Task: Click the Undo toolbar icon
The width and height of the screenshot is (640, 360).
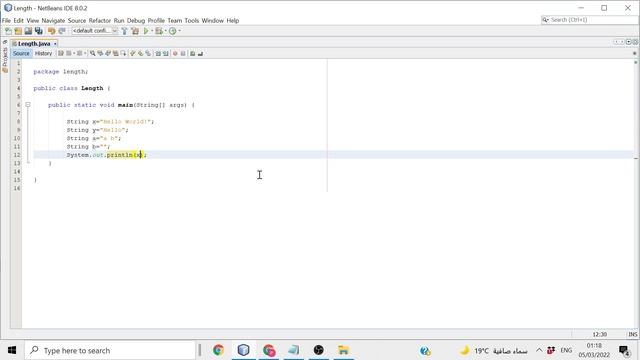Action: 51,31
